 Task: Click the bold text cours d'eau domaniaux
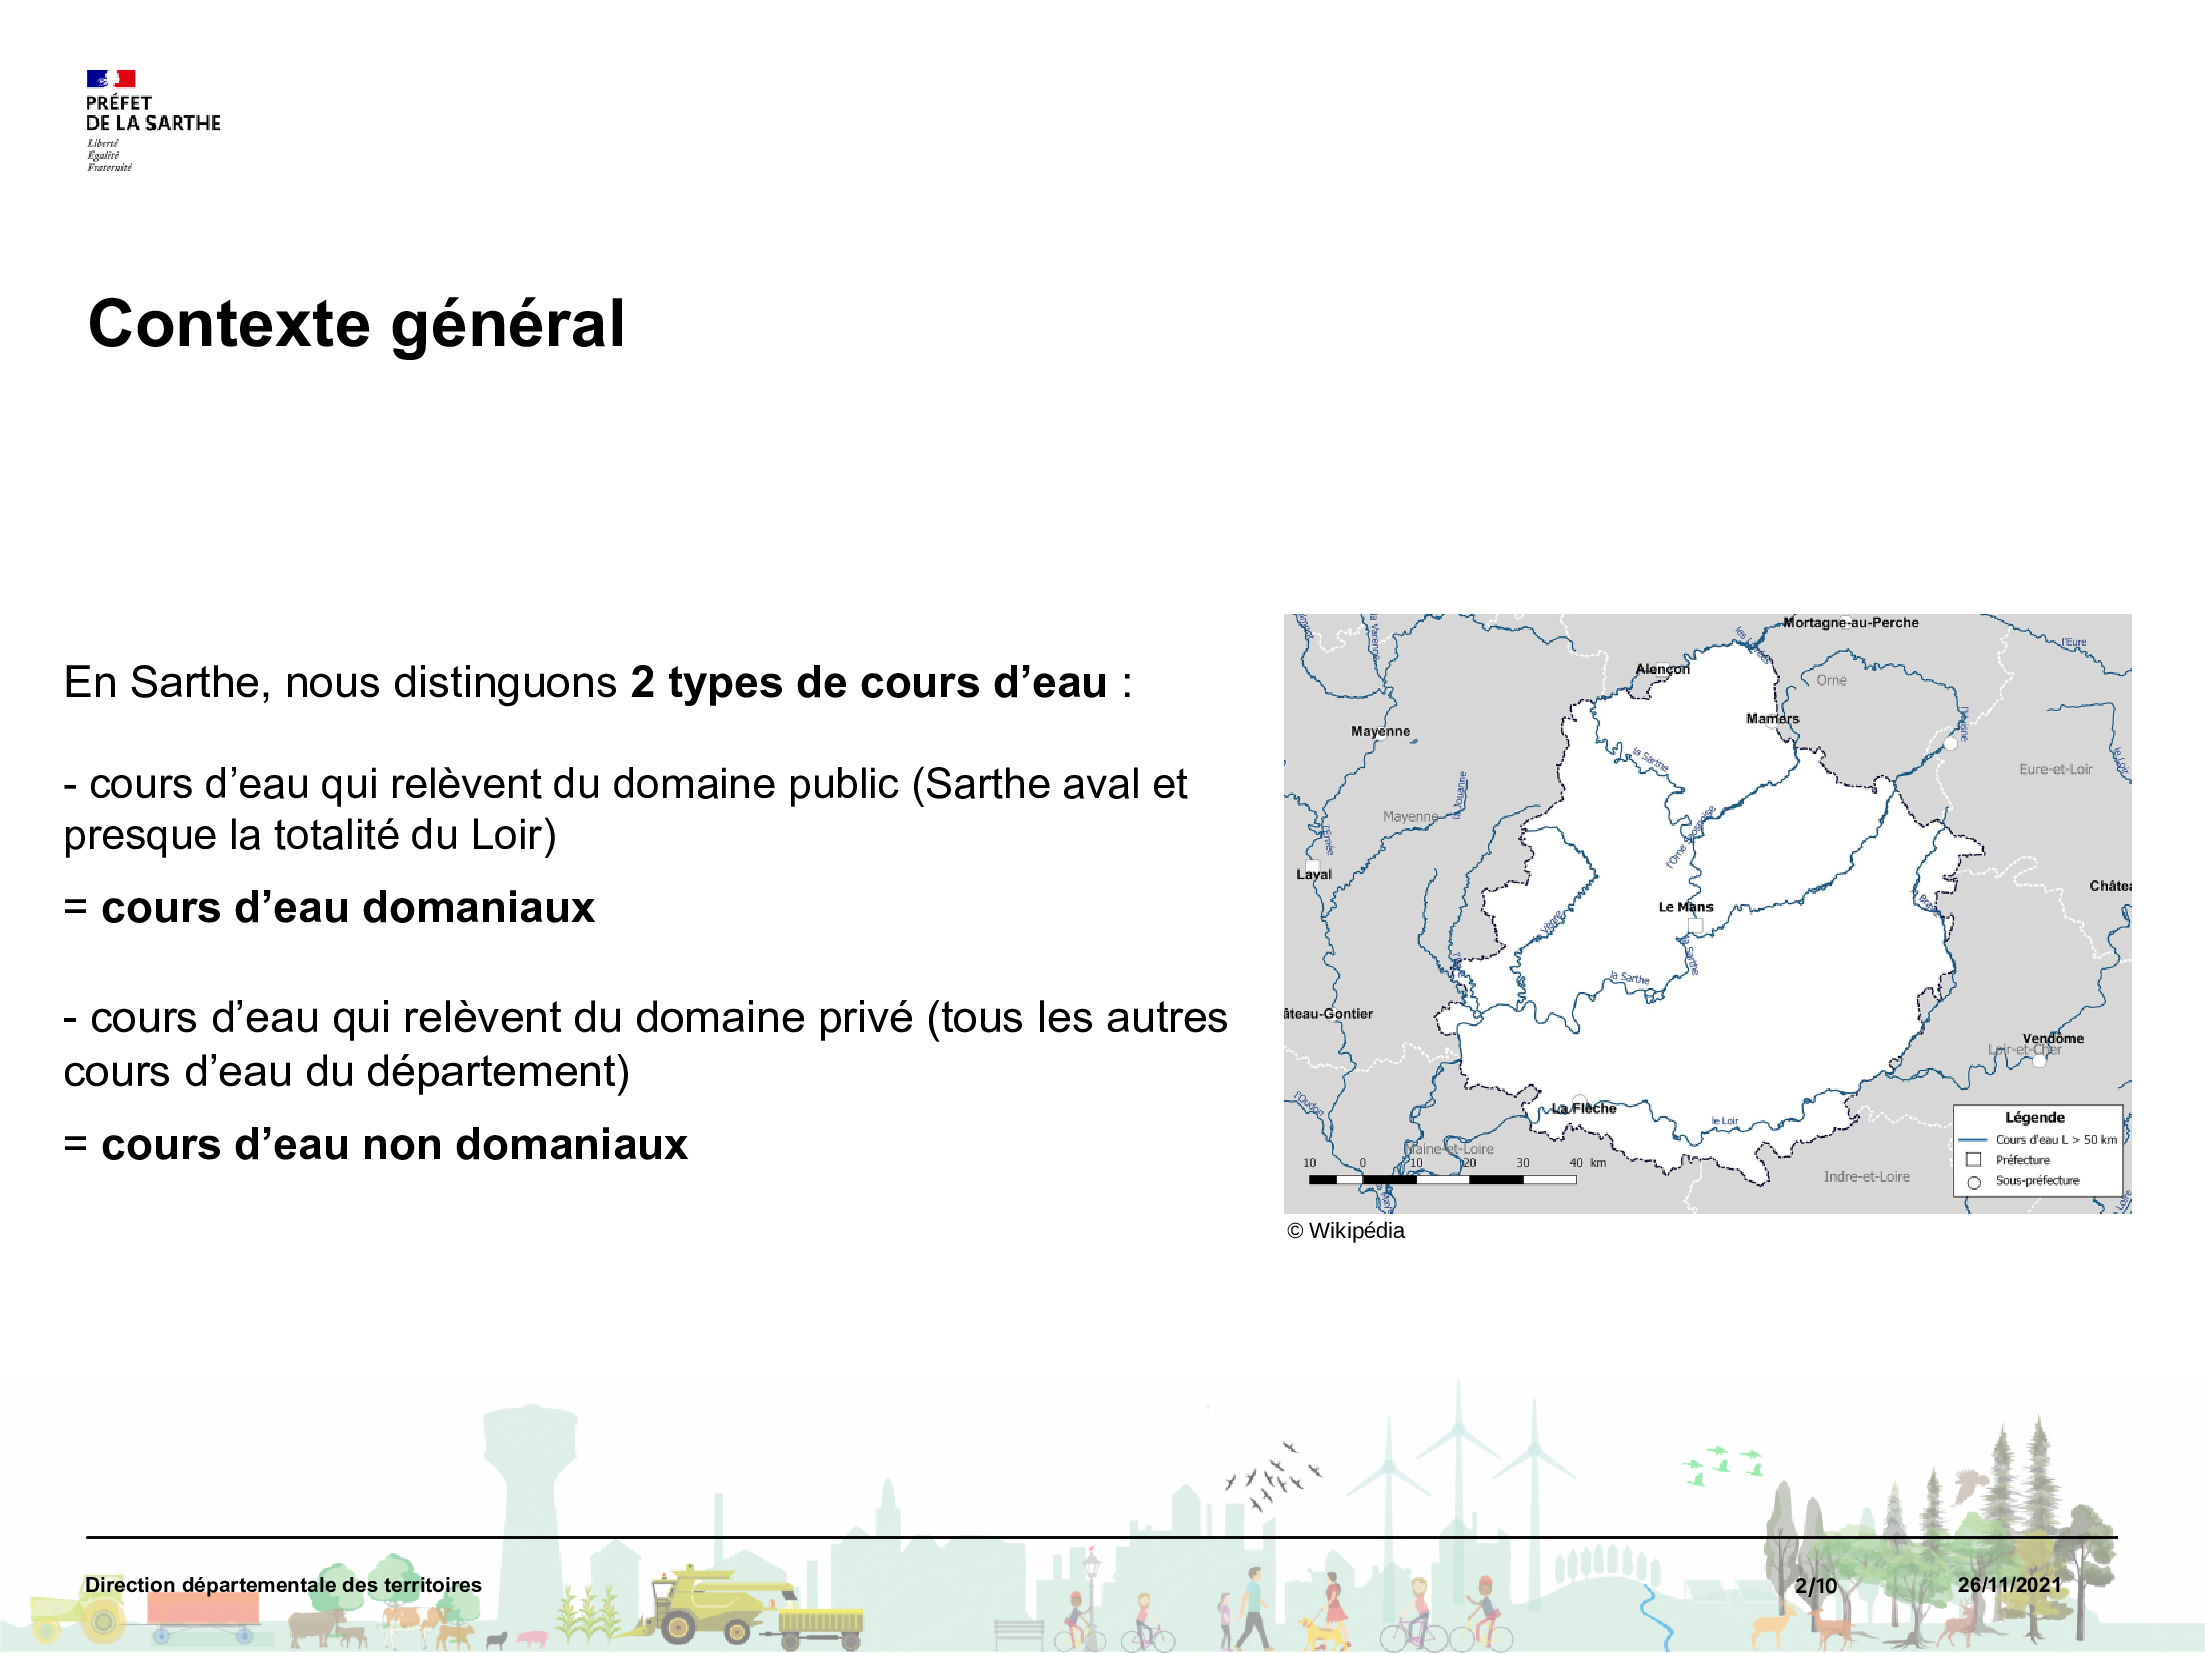(347, 908)
